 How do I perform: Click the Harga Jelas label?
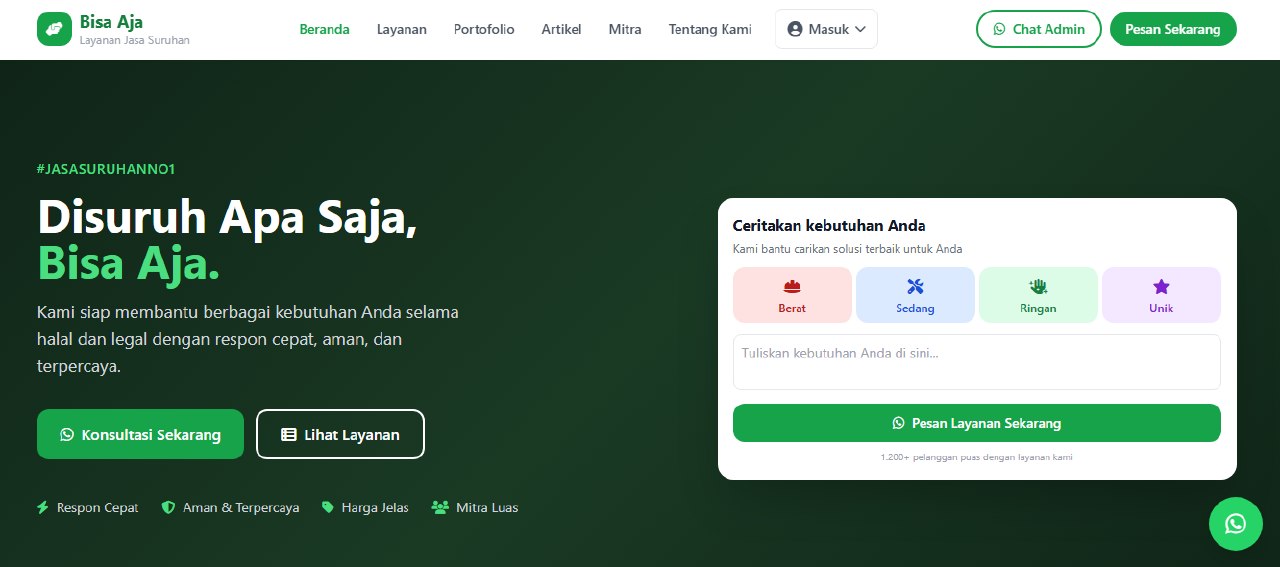(x=375, y=507)
